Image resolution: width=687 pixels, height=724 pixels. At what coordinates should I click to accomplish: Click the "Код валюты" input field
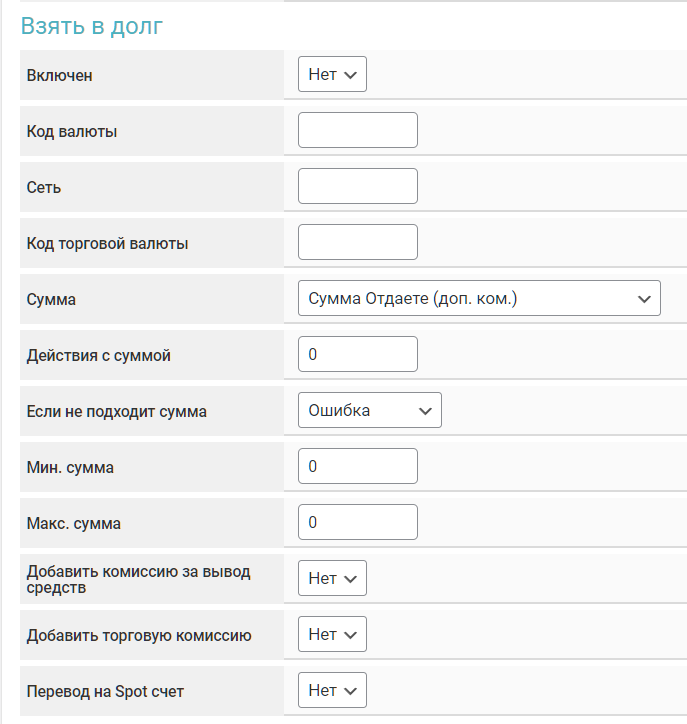pyautogui.click(x=357, y=130)
